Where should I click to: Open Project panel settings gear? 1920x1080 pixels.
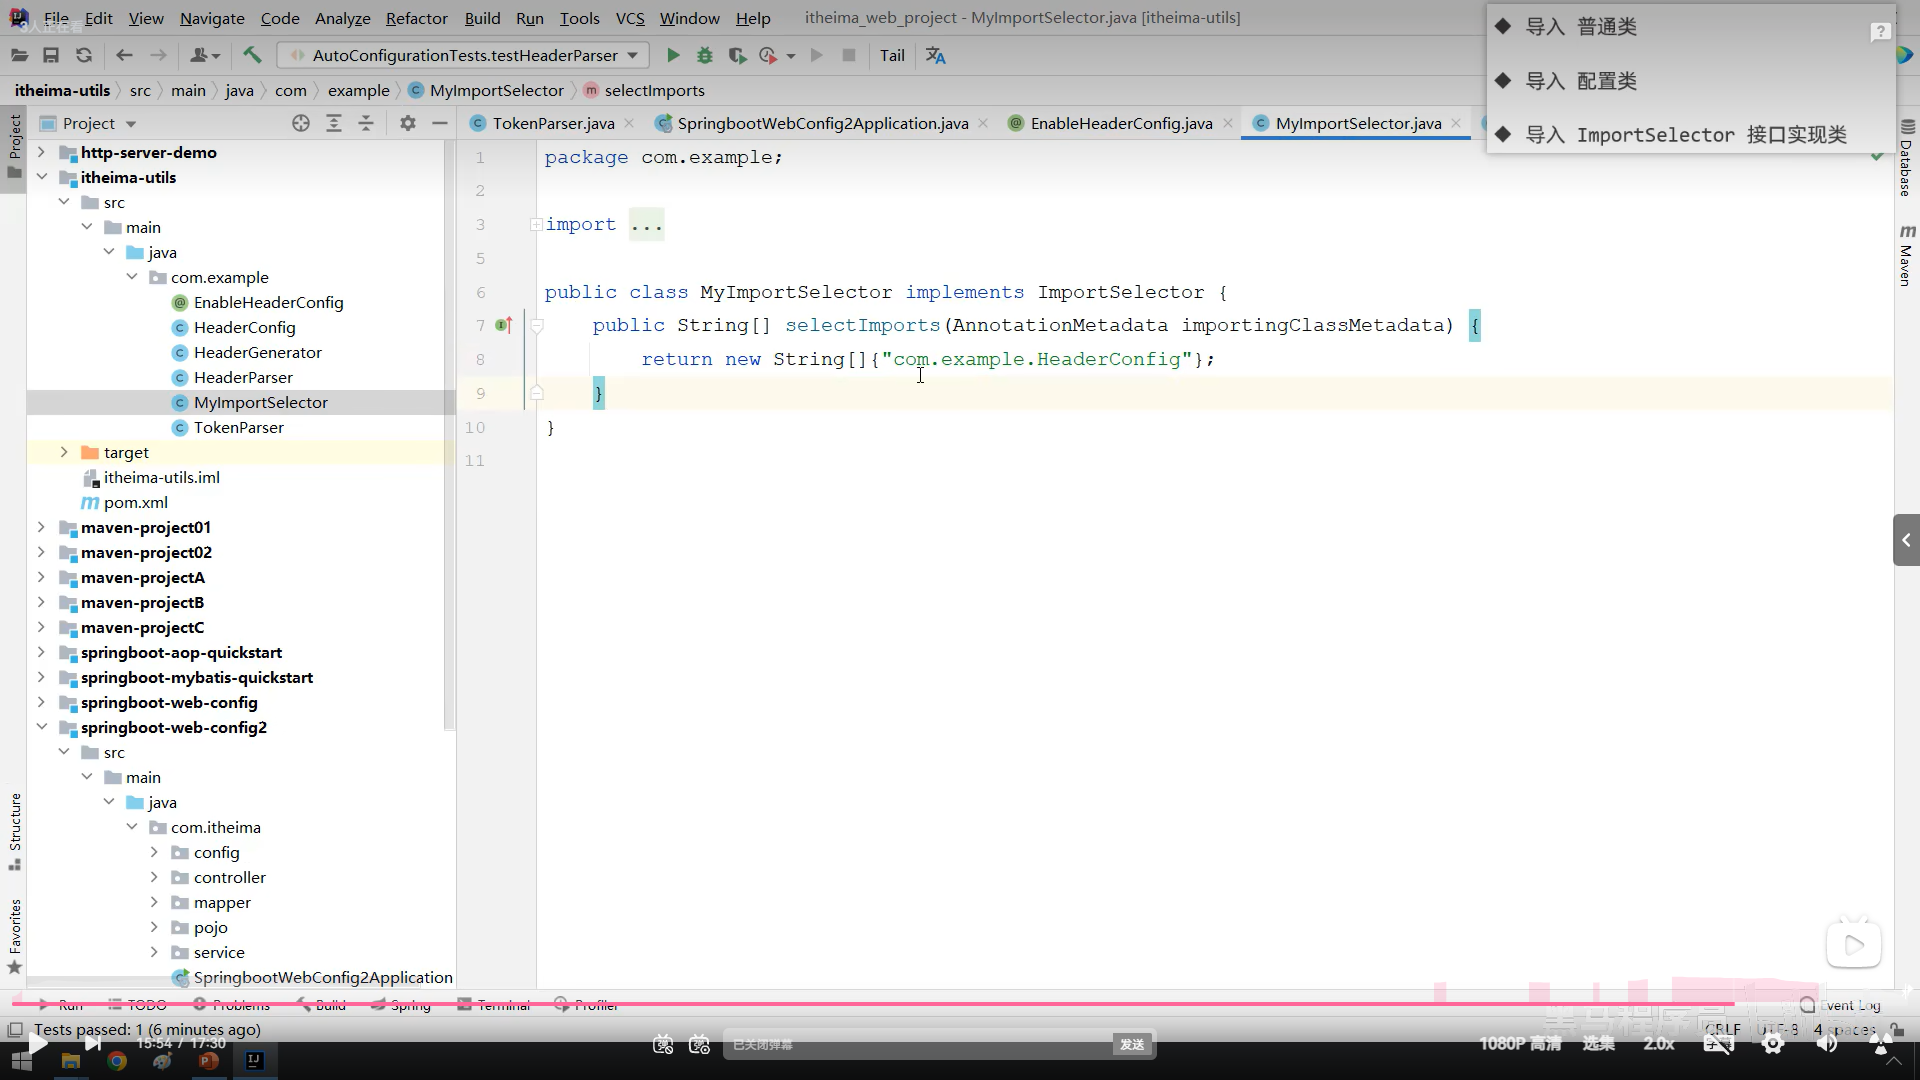point(407,123)
